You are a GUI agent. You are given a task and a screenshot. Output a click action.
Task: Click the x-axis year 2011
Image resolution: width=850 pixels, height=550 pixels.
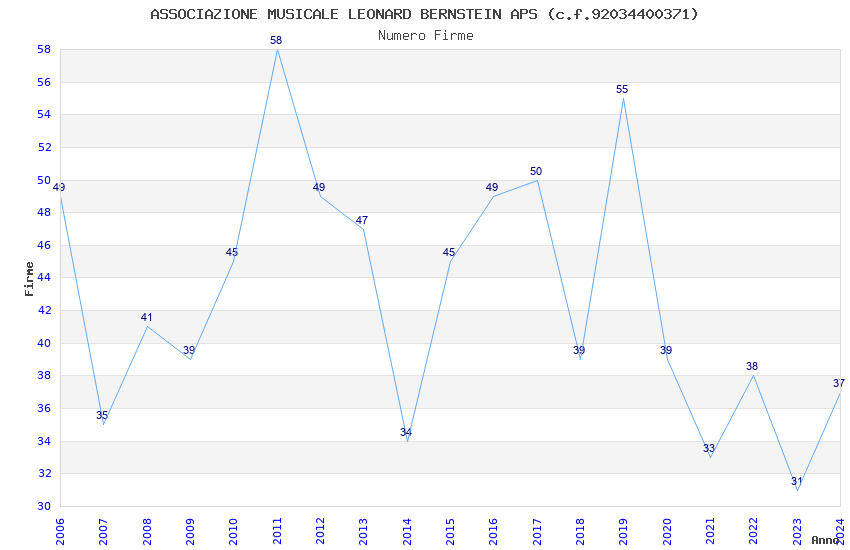pyautogui.click(x=277, y=531)
